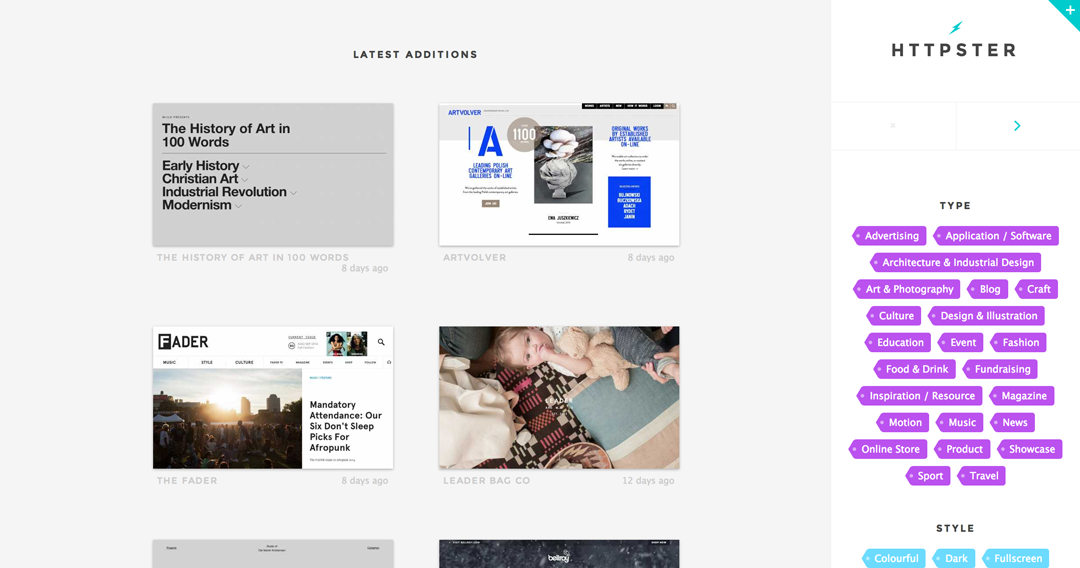The height and width of the screenshot is (568, 1080).
Task: Select the Fundraising tag
Action: 1000,370
